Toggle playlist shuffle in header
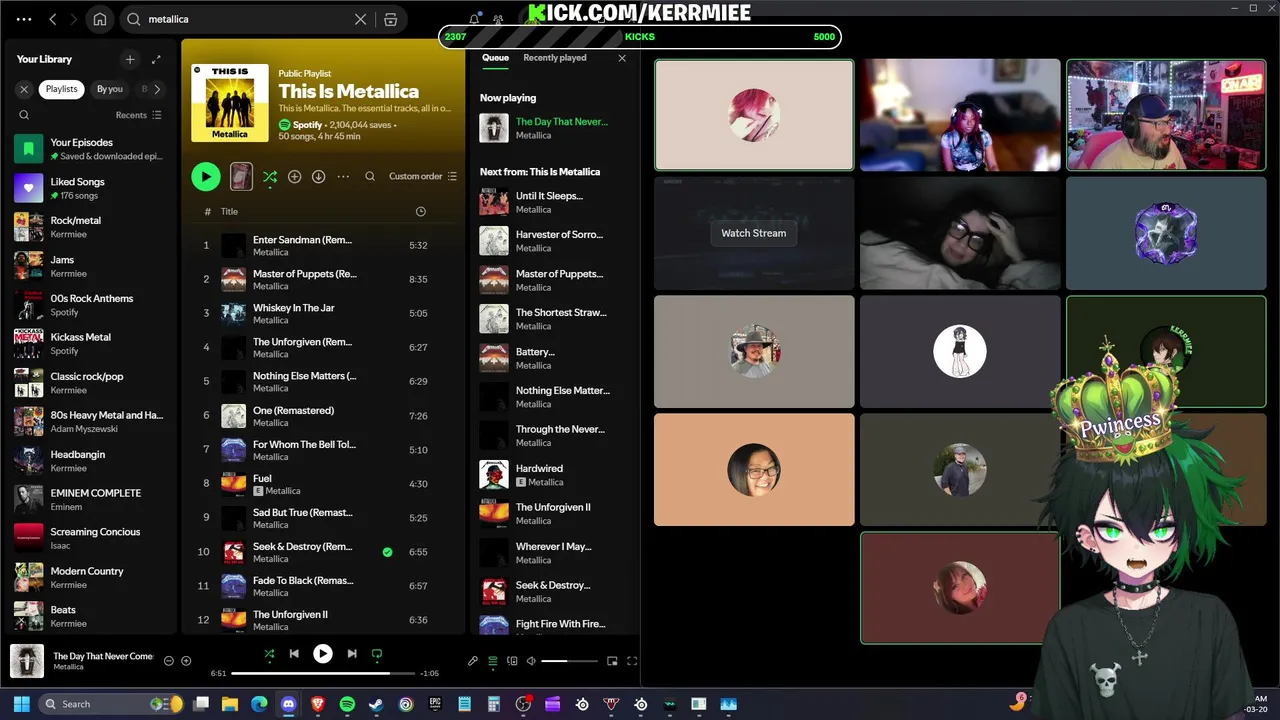 [x=270, y=176]
